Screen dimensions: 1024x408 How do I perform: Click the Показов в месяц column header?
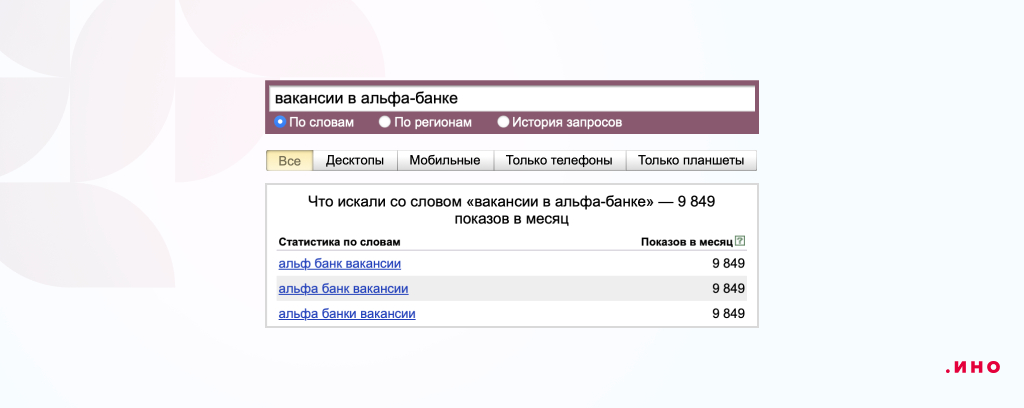pyautogui.click(x=686, y=242)
